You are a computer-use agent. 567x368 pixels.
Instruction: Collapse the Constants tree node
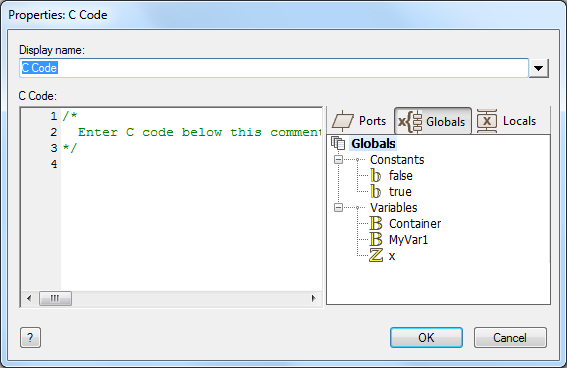[338, 159]
